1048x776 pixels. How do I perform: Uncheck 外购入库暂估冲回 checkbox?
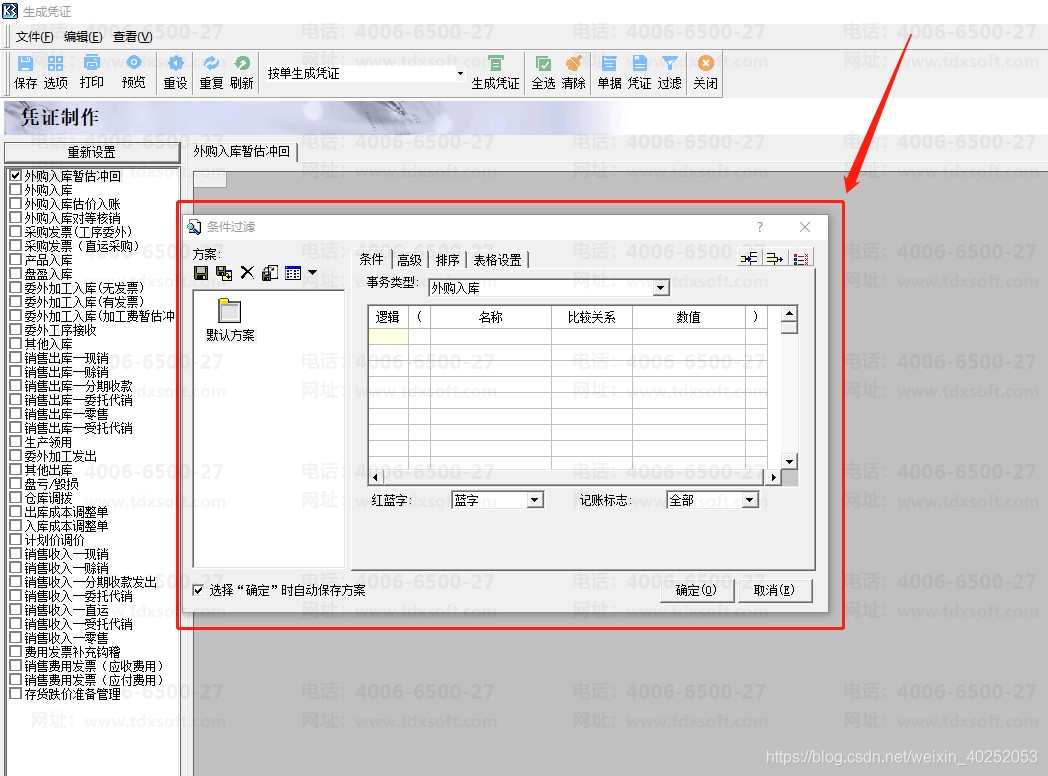pos(15,175)
